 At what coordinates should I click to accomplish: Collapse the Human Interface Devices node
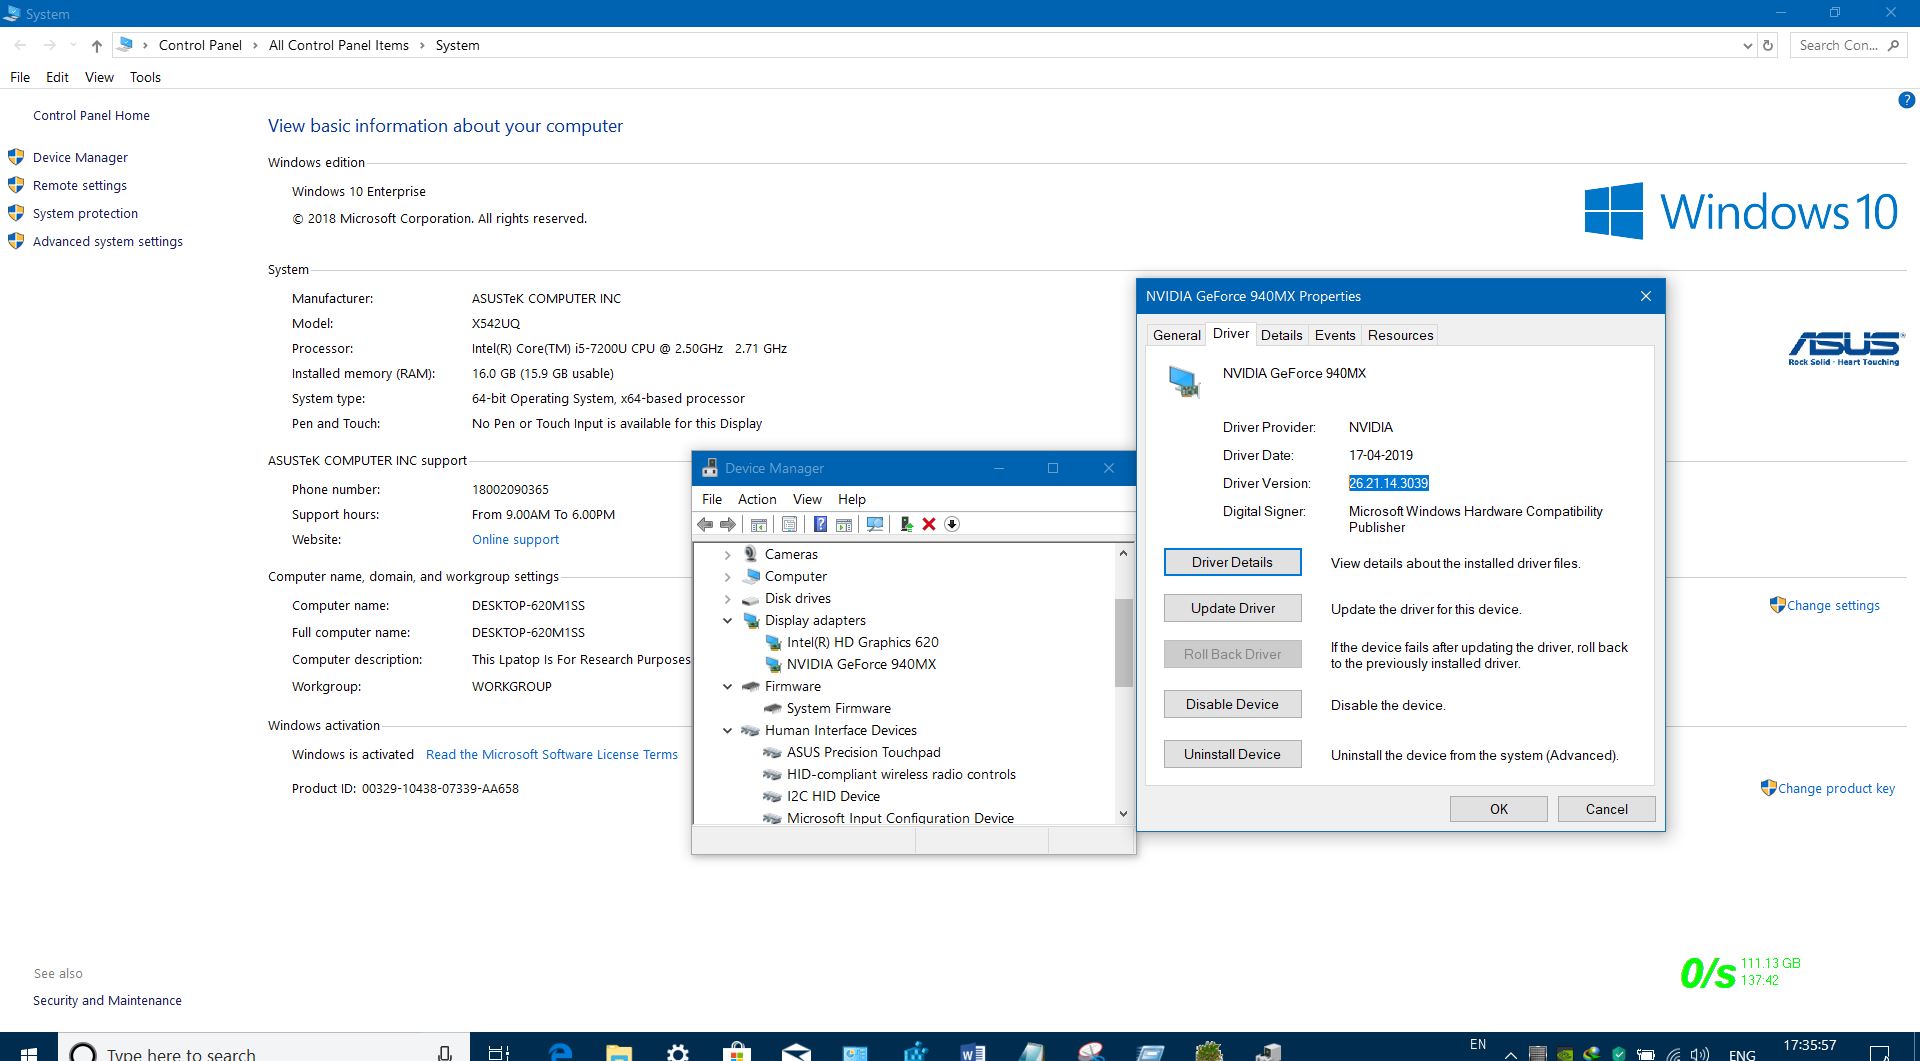point(727,730)
